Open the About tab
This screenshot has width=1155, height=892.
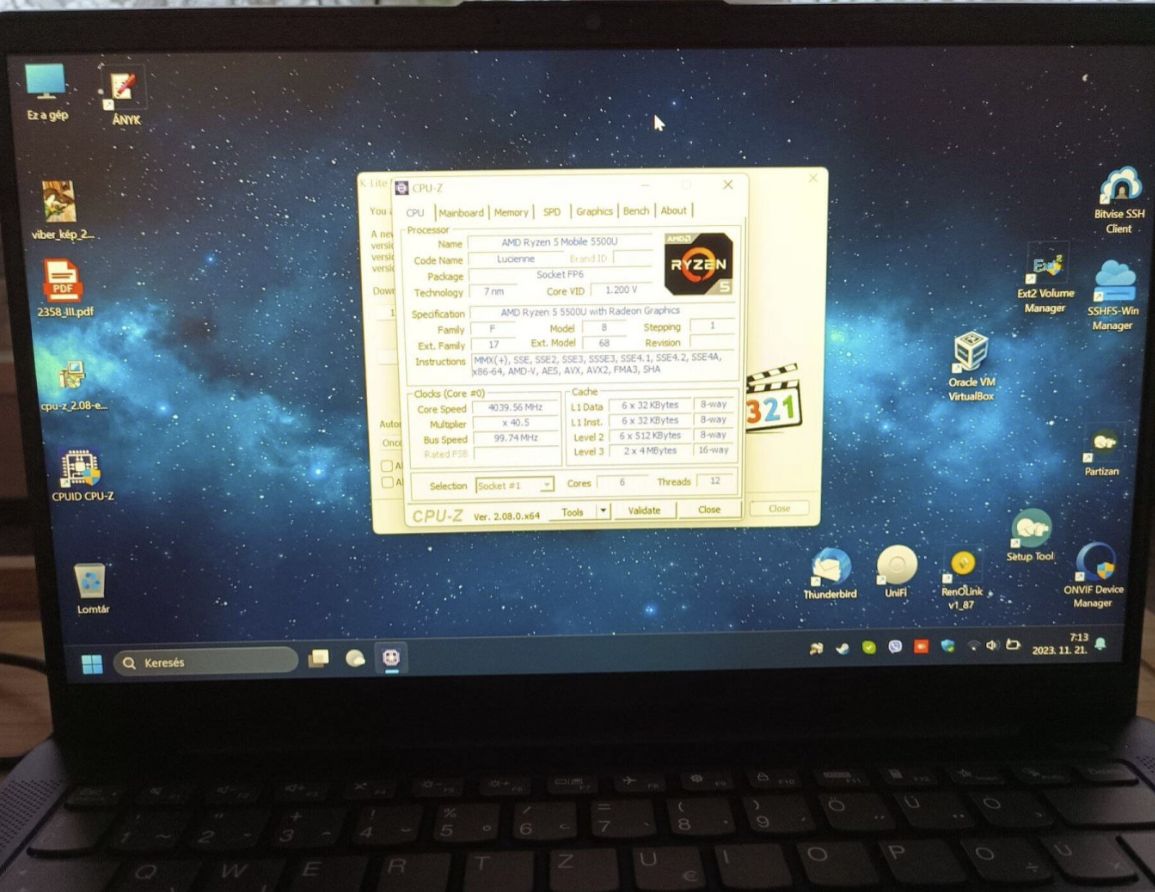pos(673,210)
